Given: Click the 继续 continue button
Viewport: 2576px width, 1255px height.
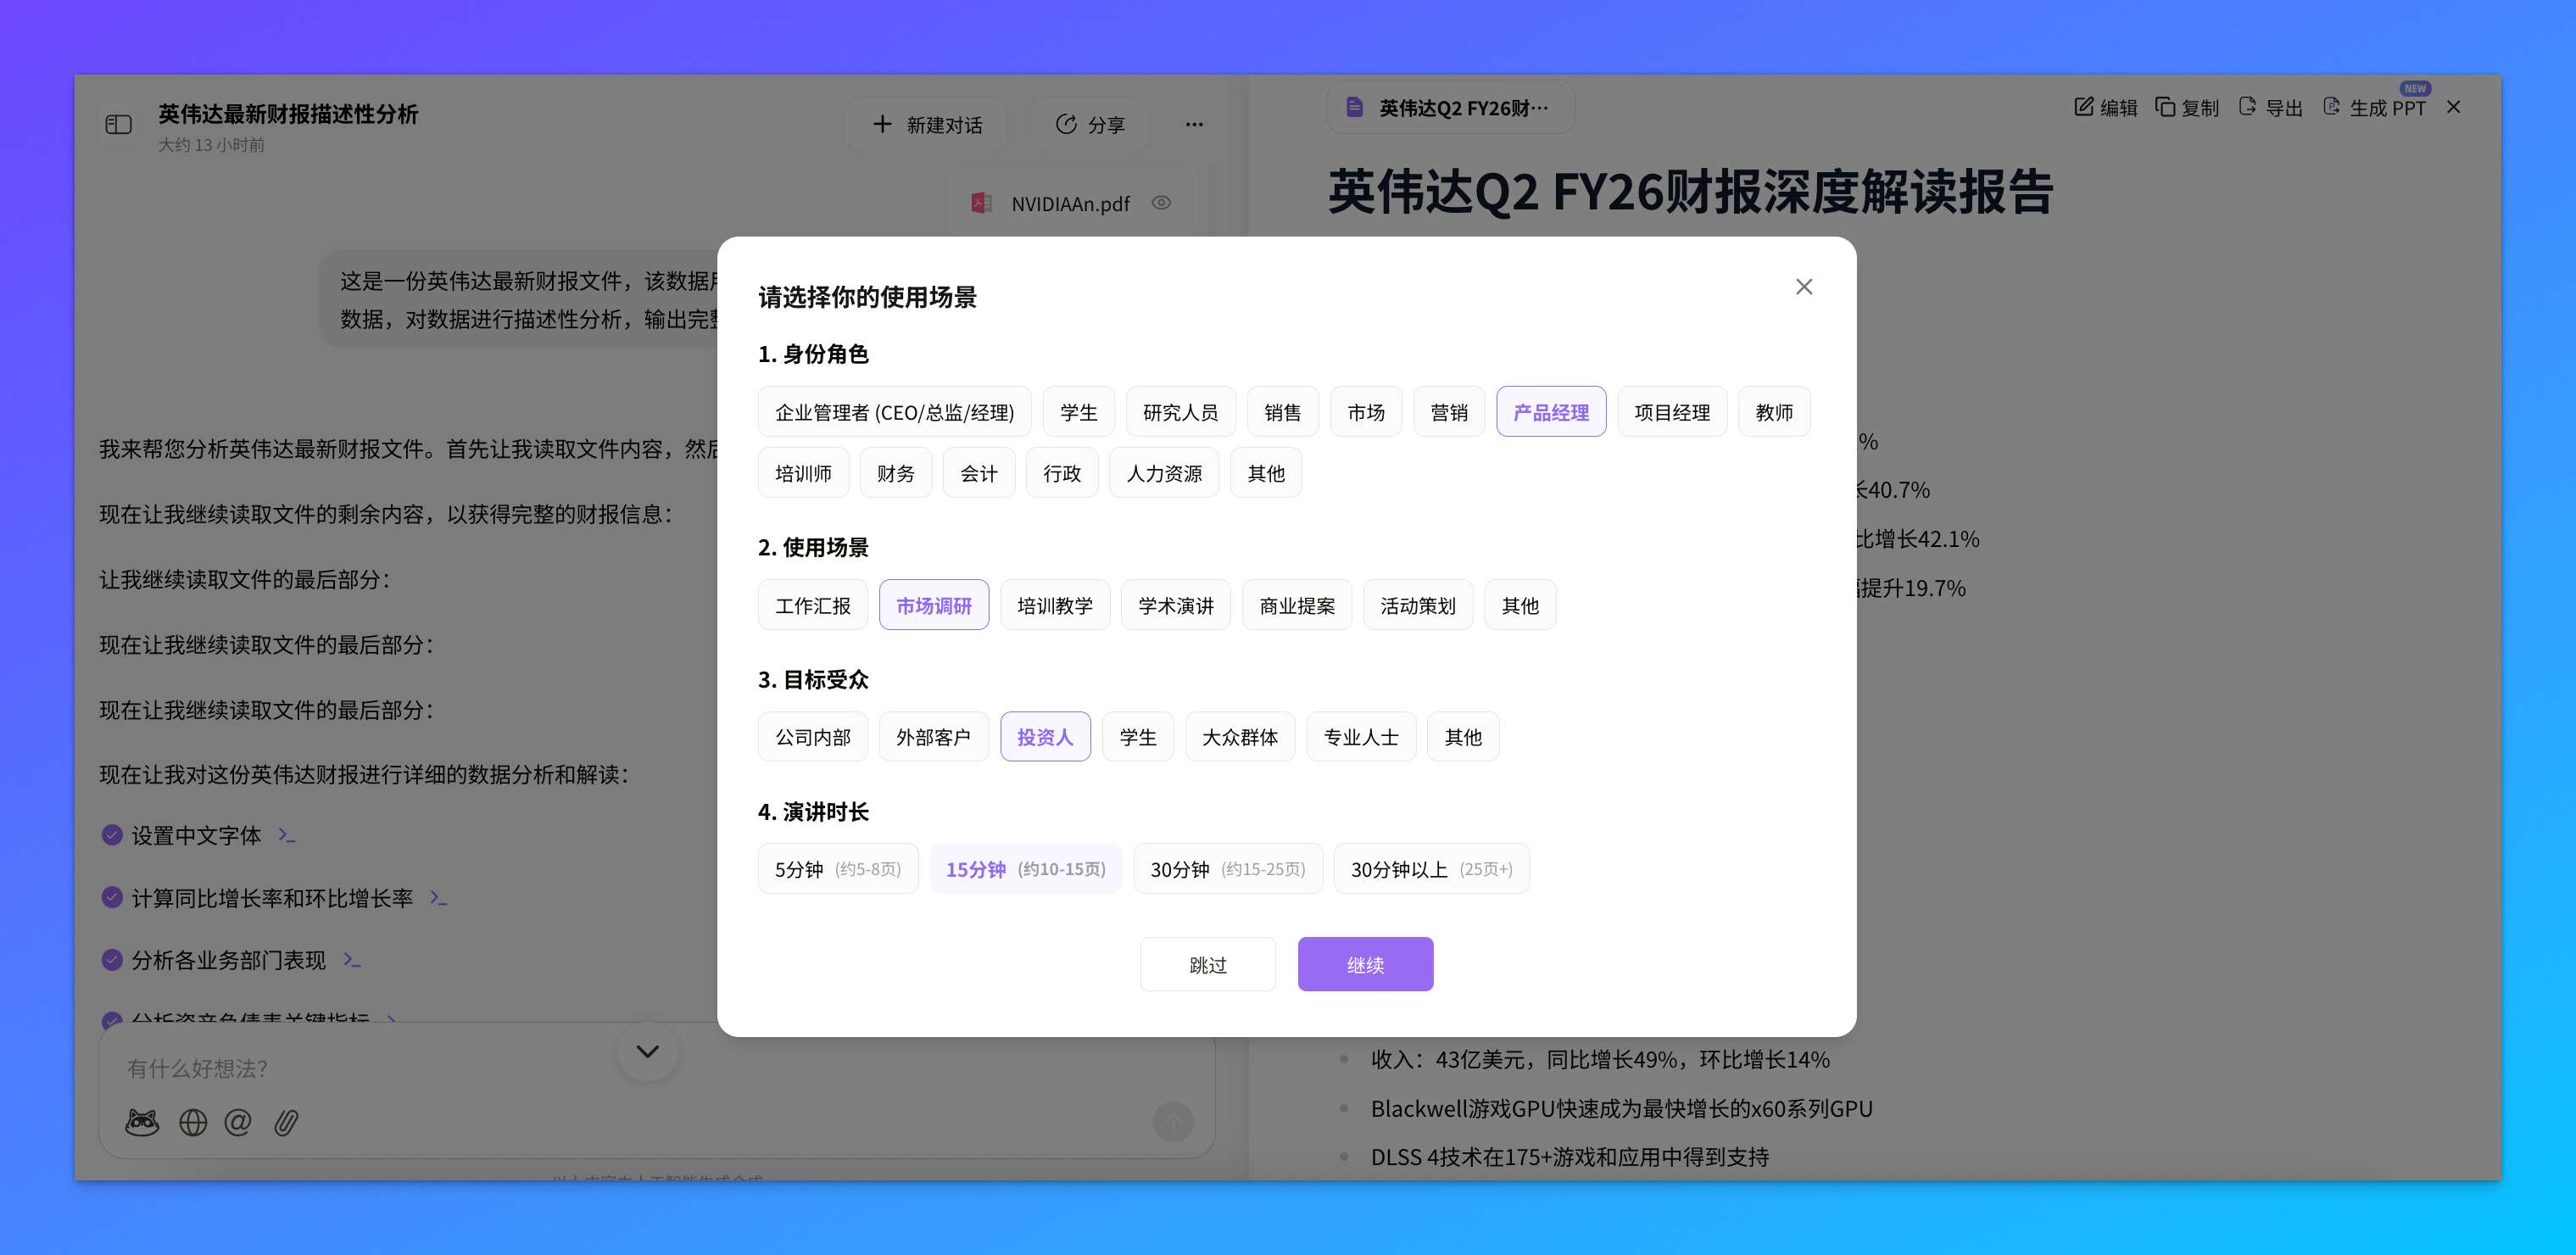Looking at the screenshot, I should pos(1365,964).
